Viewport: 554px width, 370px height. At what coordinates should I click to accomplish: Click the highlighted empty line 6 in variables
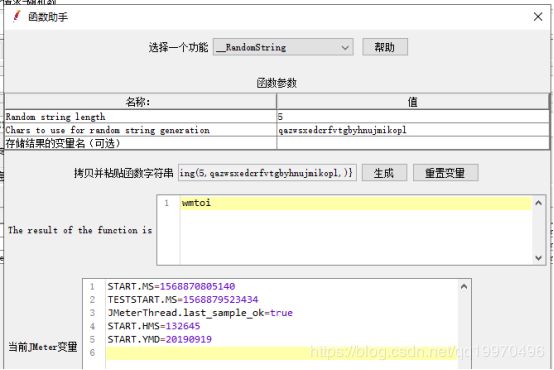[x=281, y=353]
